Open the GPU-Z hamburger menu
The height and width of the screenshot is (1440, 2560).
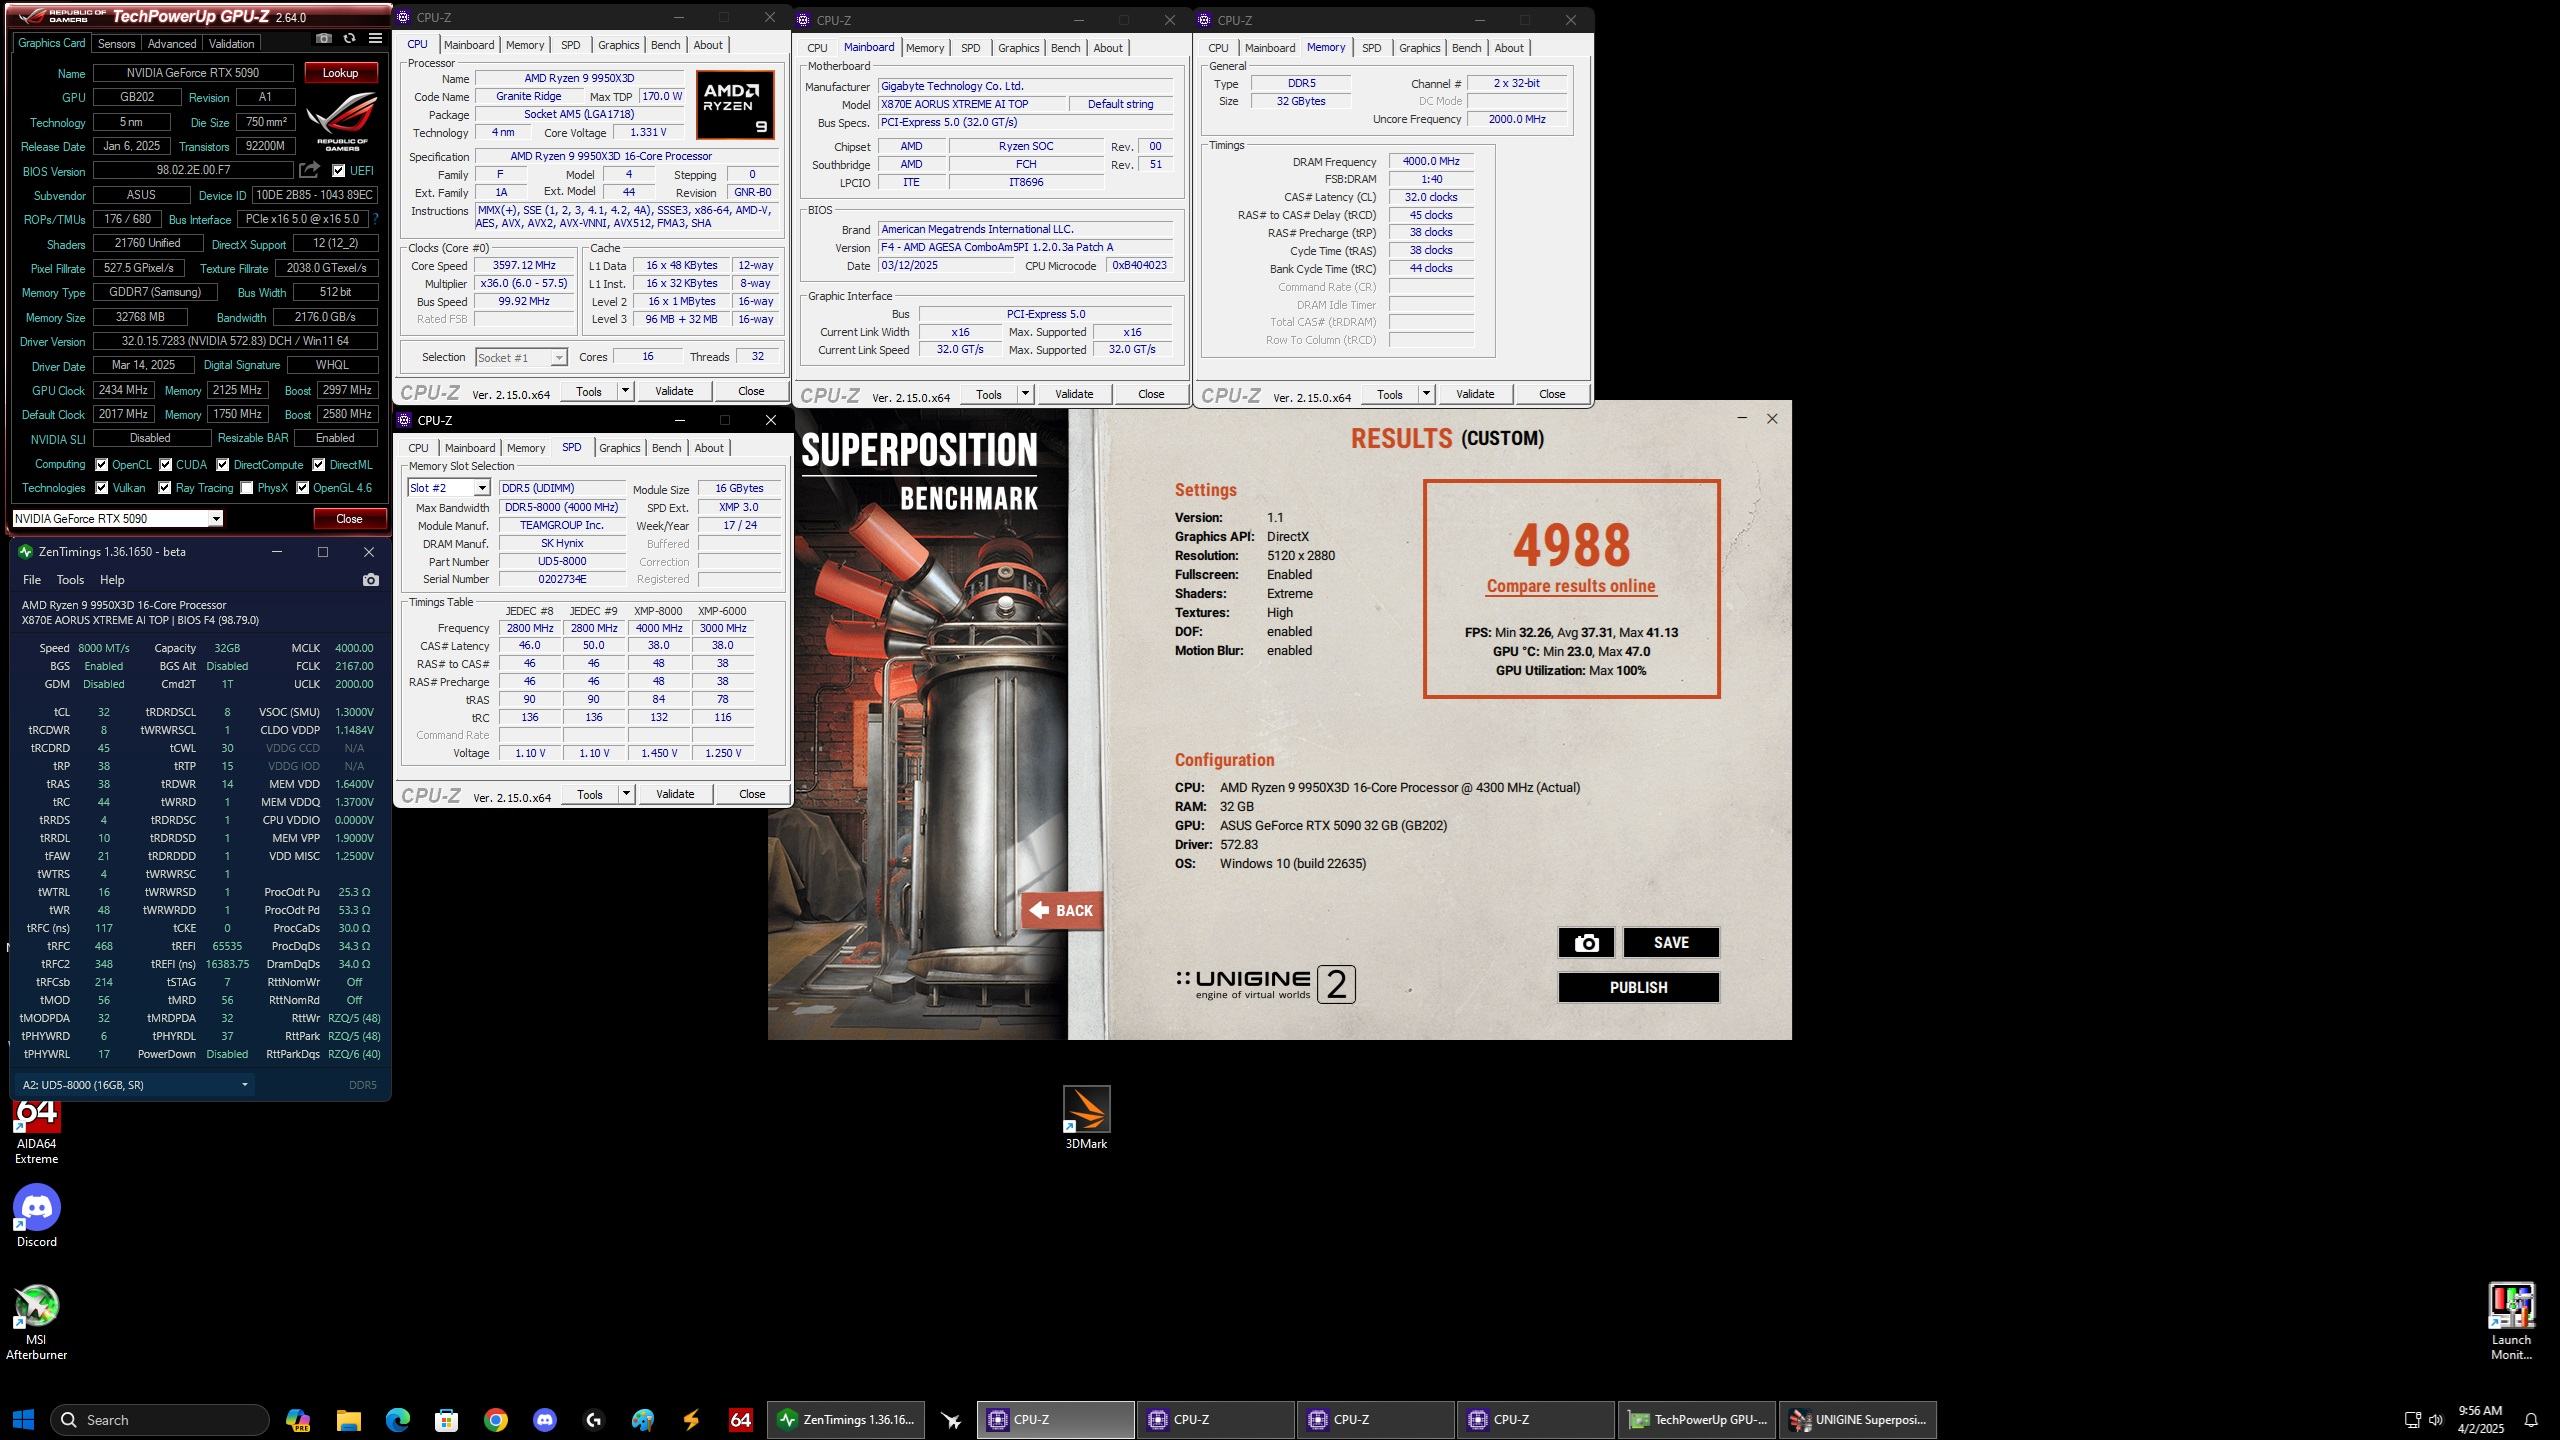point(375,39)
